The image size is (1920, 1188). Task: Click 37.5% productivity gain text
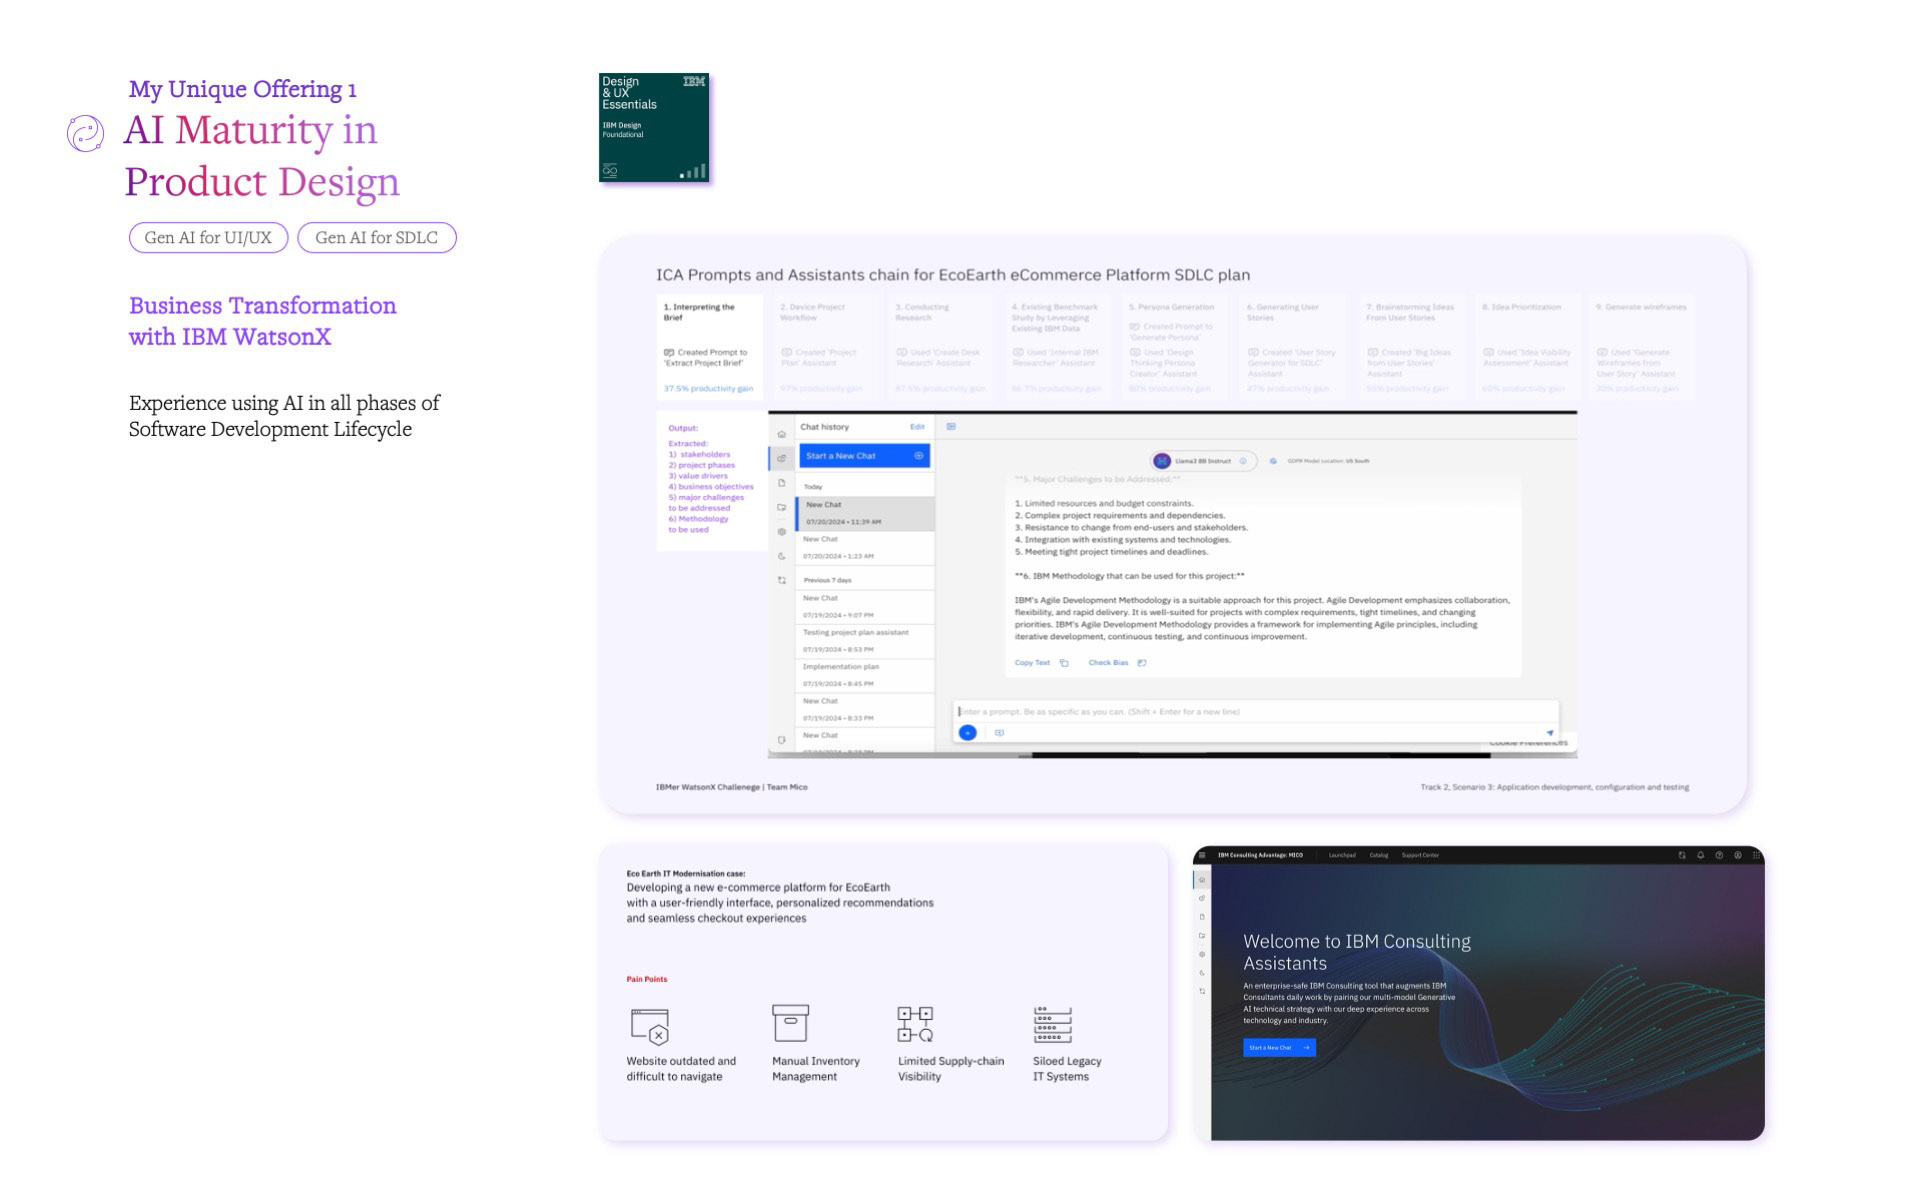pyautogui.click(x=709, y=388)
